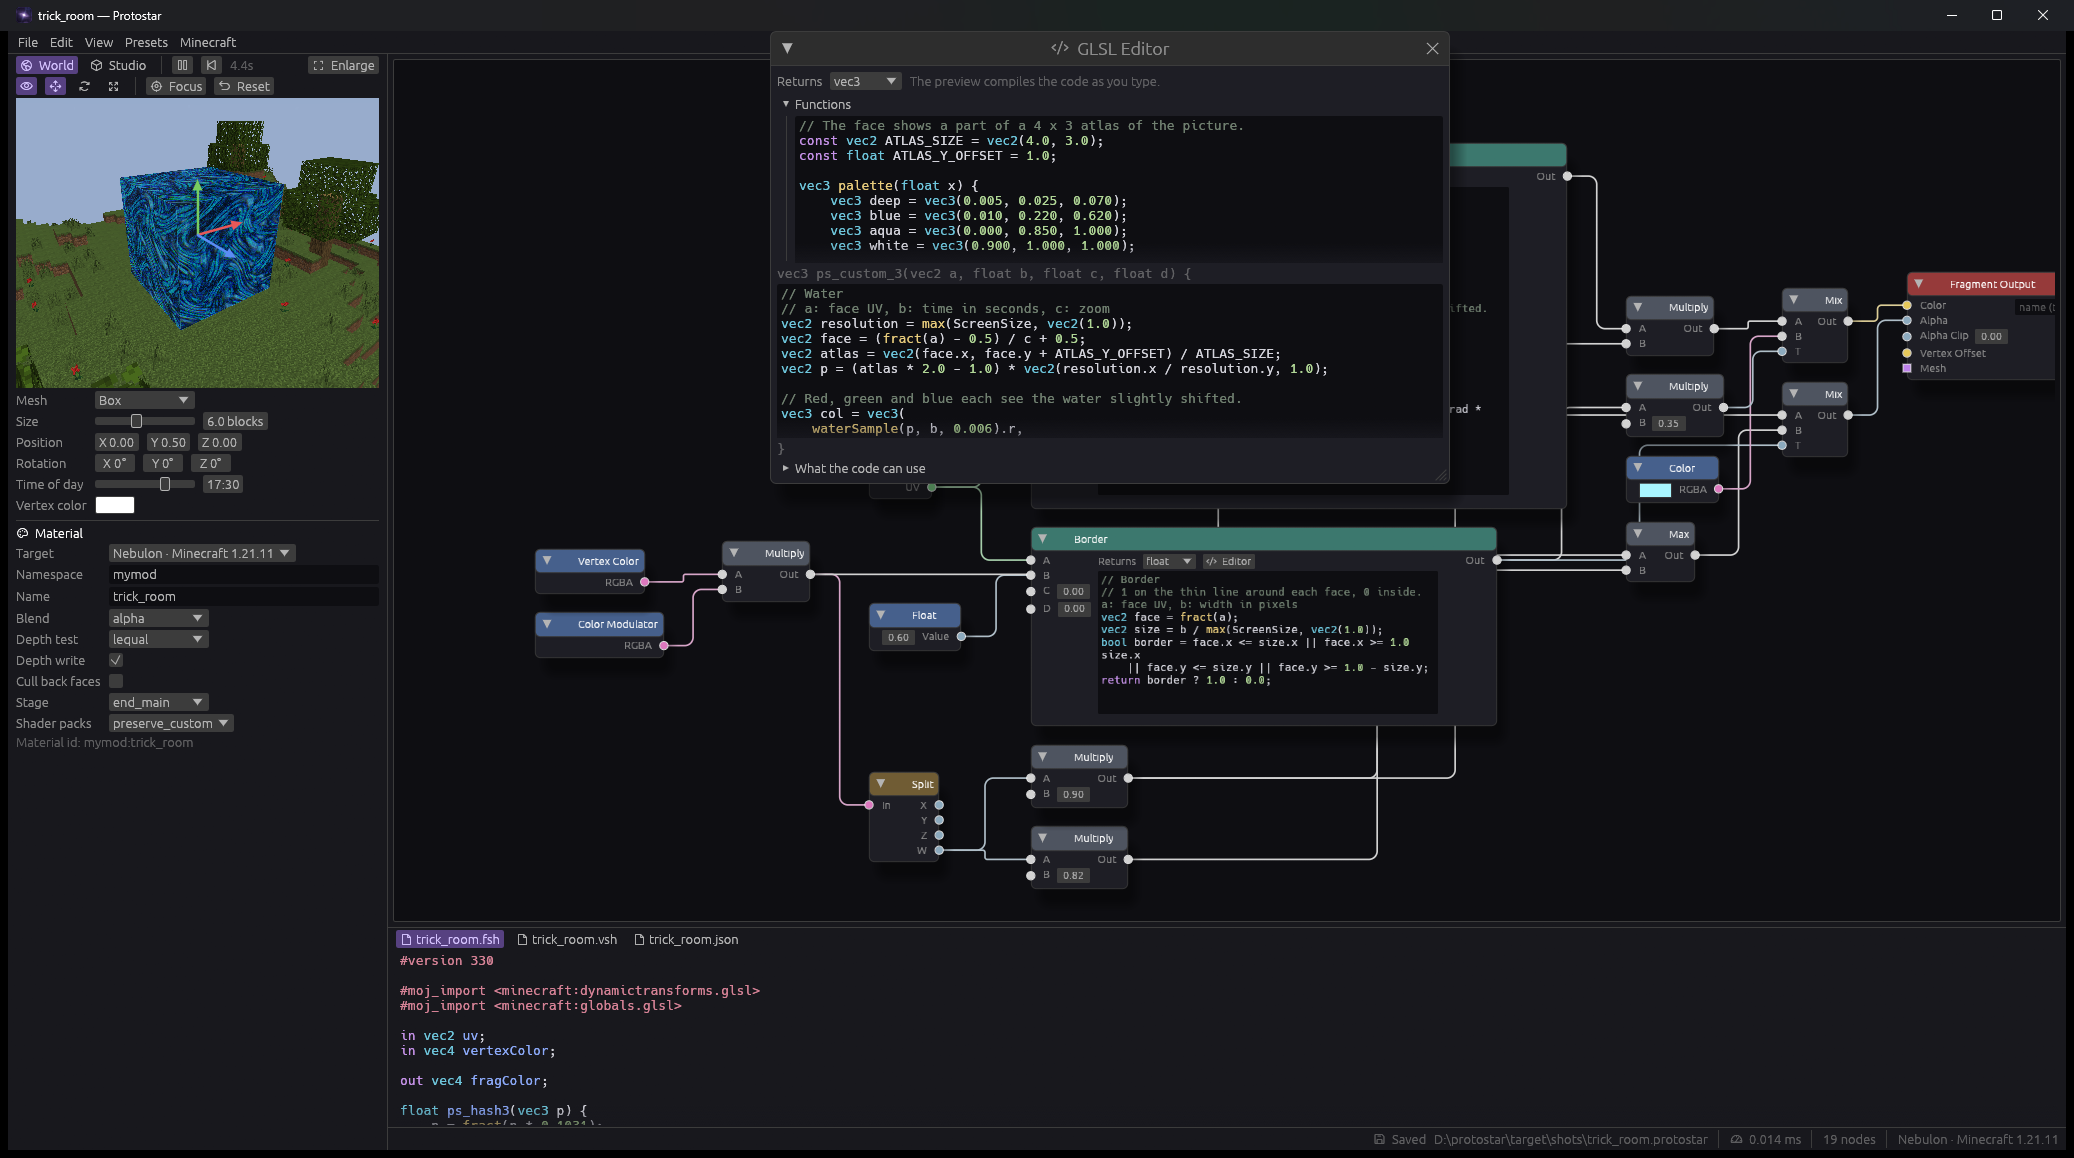Click the Saved disk icon in status bar
The width and height of the screenshot is (2074, 1158).
coord(1380,1139)
